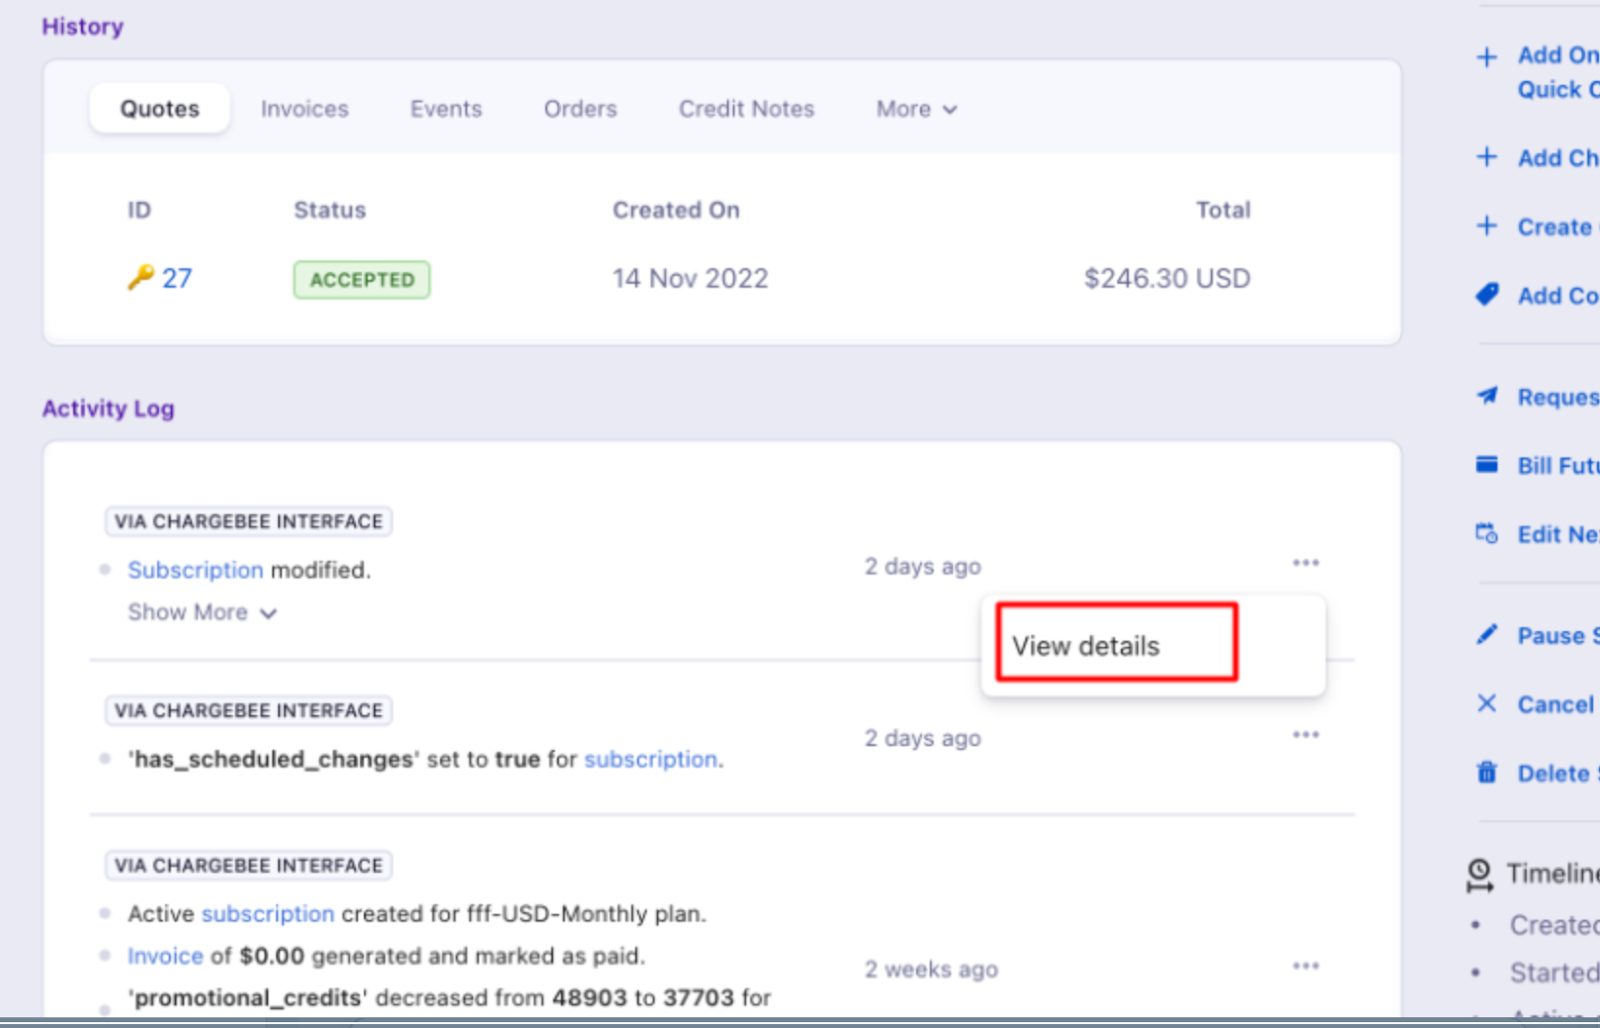
Task: Open the Invoice link in activity log
Action: tap(165, 956)
